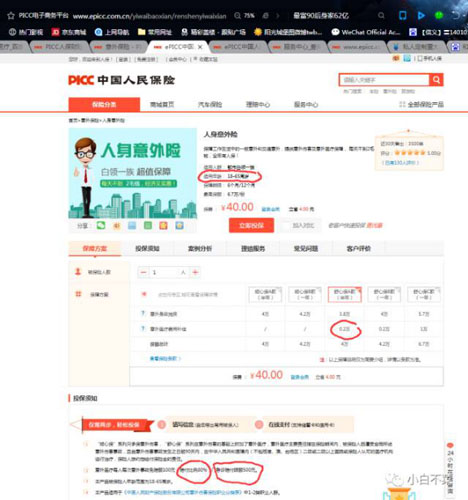
Task: Switch to the 投保须知 tab
Action: pos(147,248)
